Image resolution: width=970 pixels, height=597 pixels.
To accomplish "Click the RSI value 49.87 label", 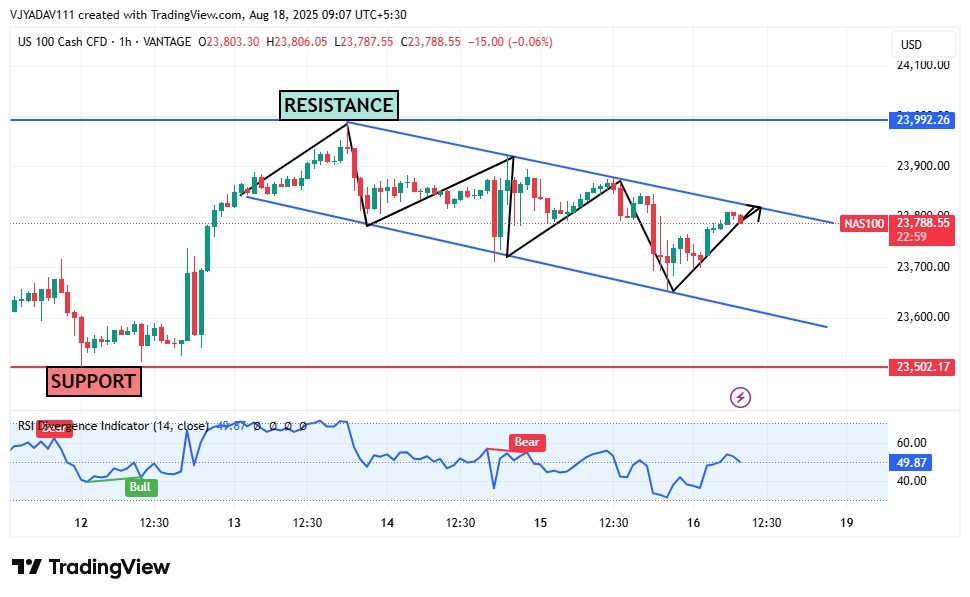I will click(911, 462).
